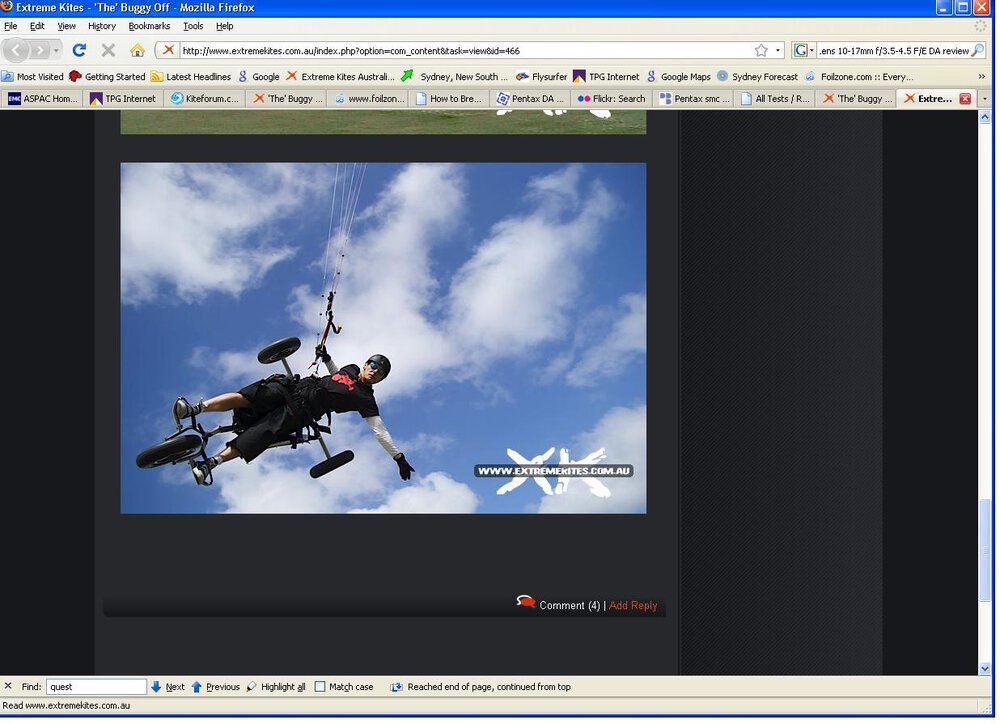Viewport: 1000px width, 724px height.
Task: Open the list all tabs dropdown
Action: 984,98
